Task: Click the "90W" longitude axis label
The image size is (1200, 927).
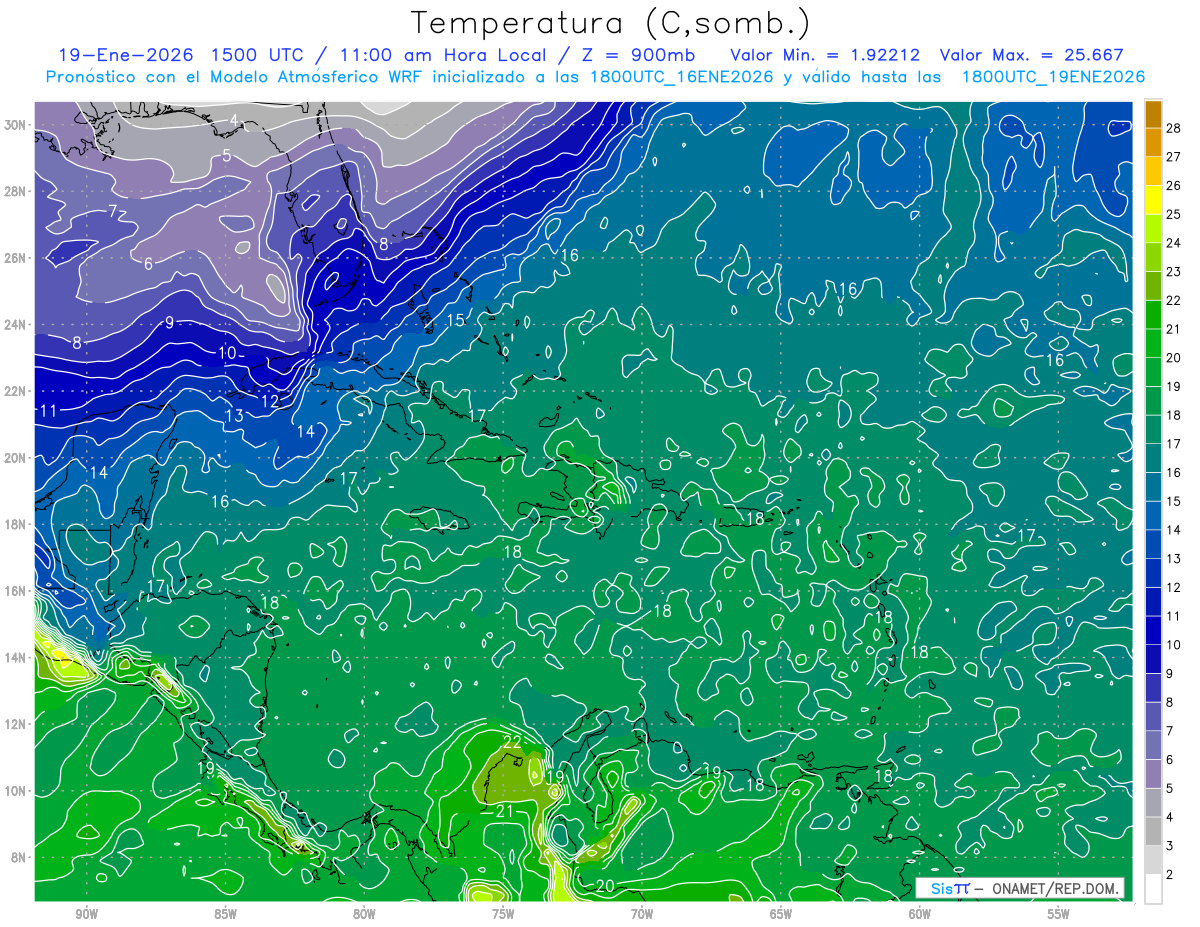Action: click(86, 914)
